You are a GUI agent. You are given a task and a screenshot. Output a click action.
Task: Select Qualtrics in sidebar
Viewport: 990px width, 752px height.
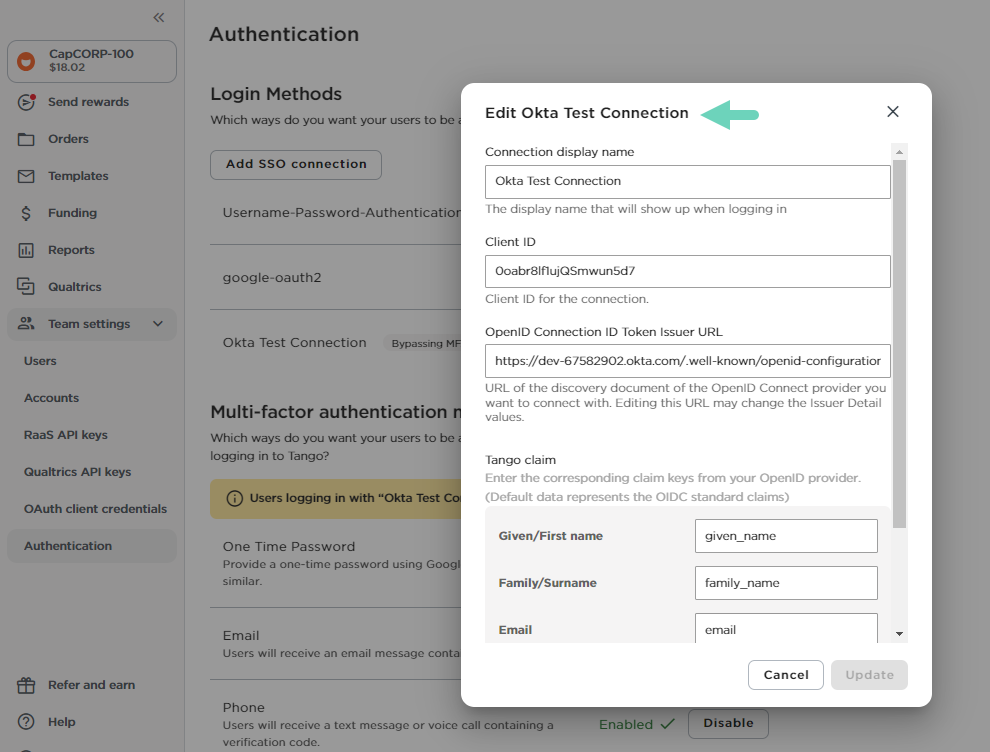tap(75, 287)
